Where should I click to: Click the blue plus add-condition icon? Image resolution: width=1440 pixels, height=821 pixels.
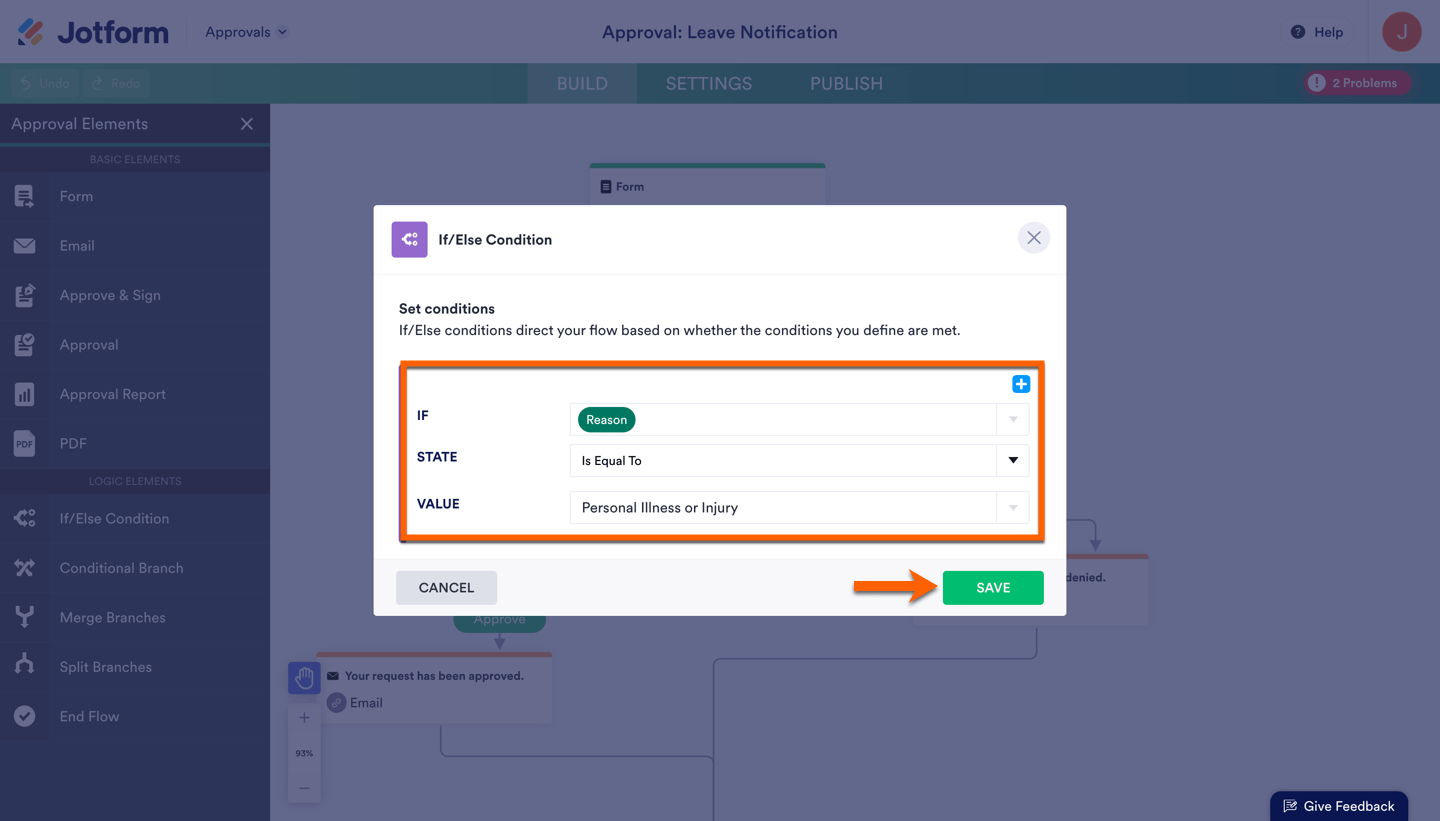click(1021, 384)
